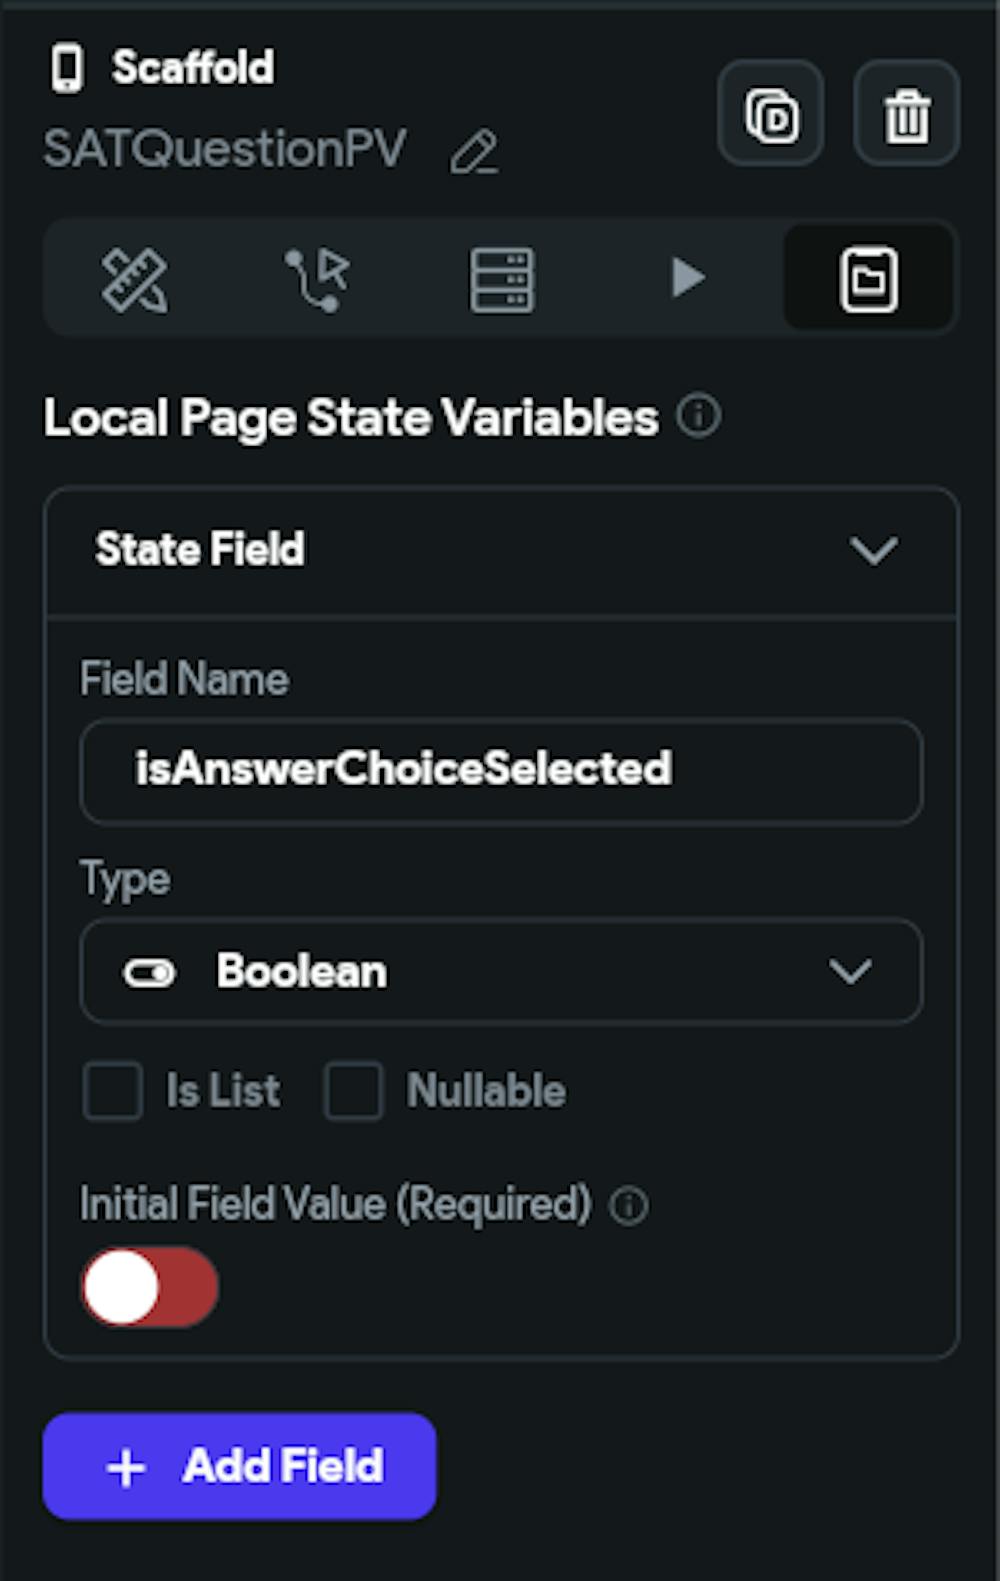Open the design properties ruler tab

pyautogui.click(x=135, y=279)
